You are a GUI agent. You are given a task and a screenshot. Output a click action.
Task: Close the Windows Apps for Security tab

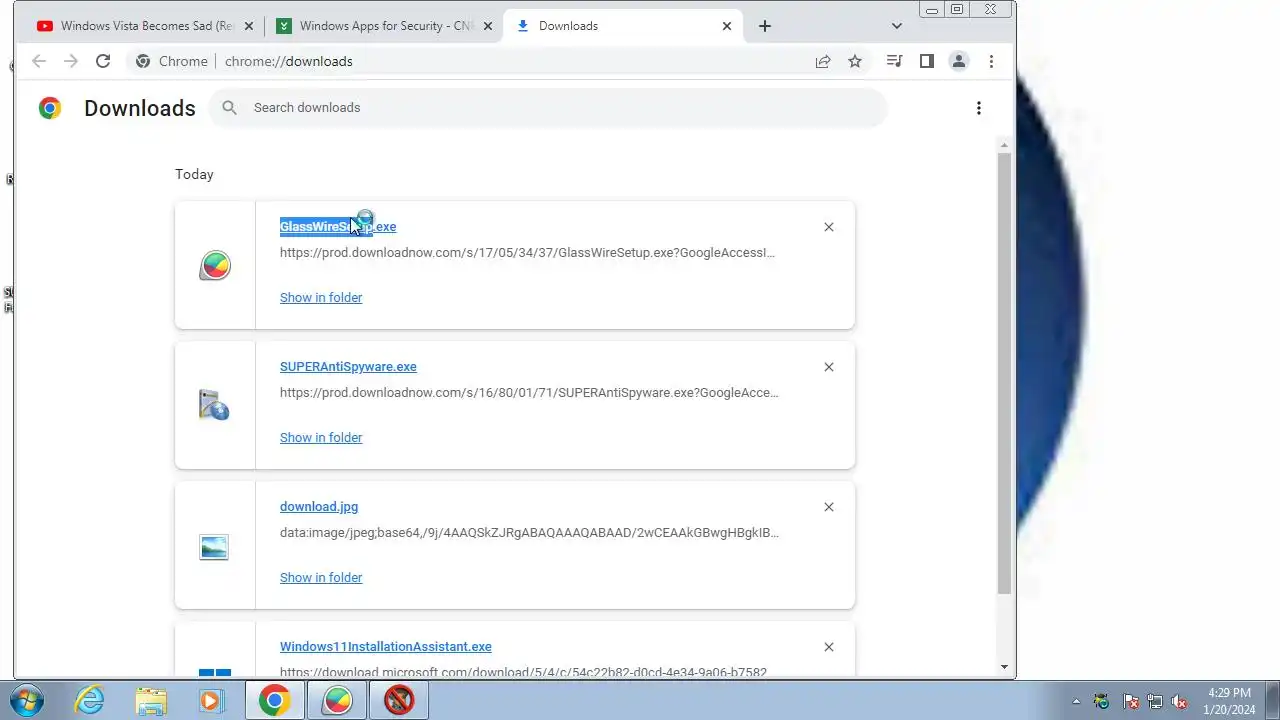(x=488, y=26)
